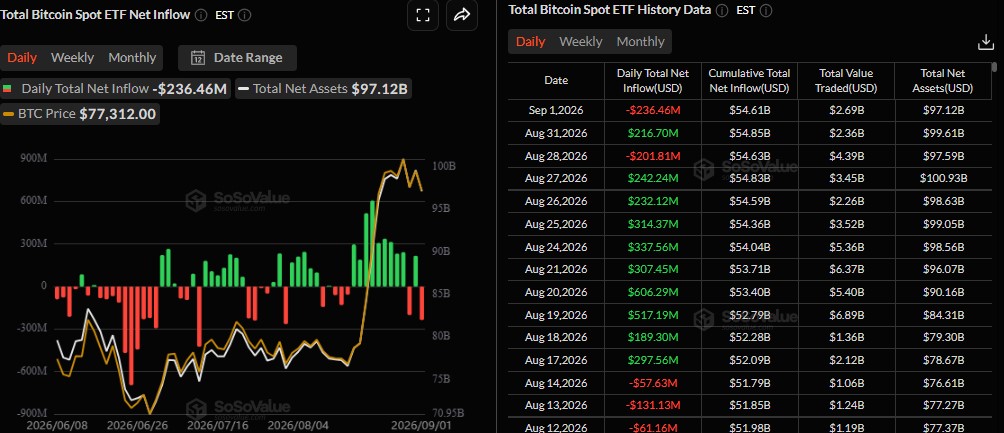Click the calendar icon in Date Range
The image size is (1004, 433).
[x=198, y=58]
